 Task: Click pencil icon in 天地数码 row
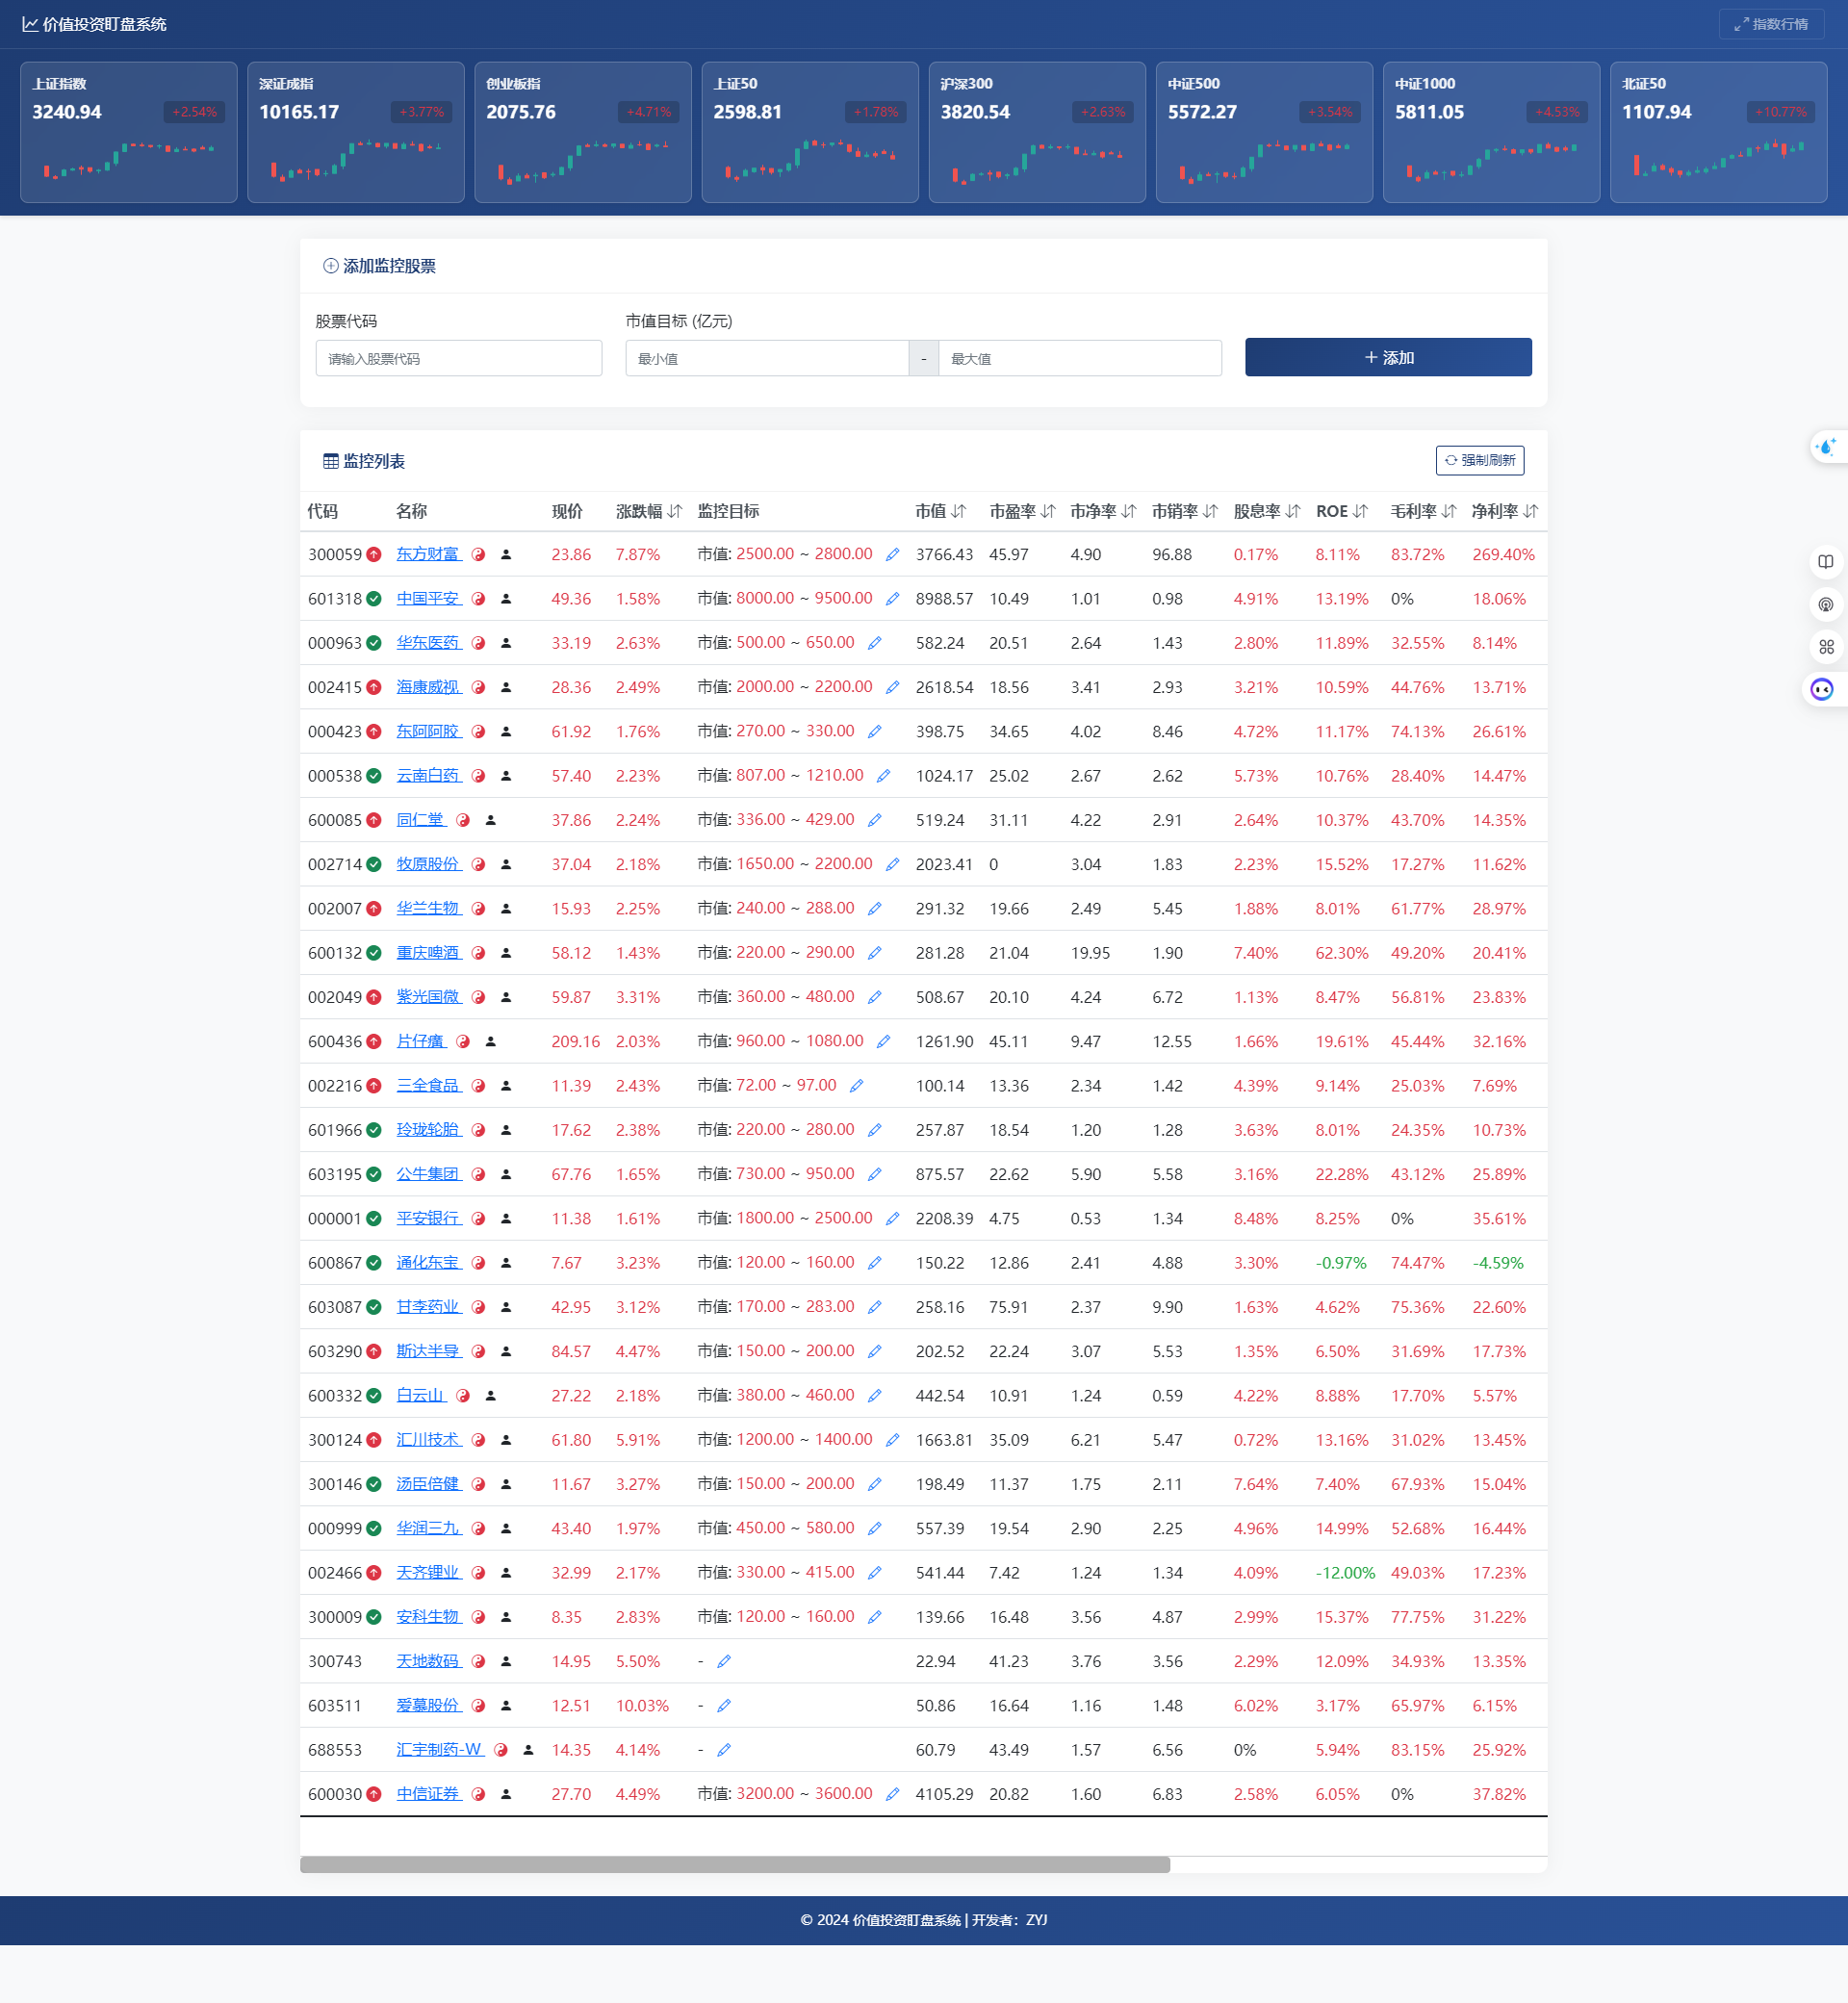click(x=724, y=1661)
